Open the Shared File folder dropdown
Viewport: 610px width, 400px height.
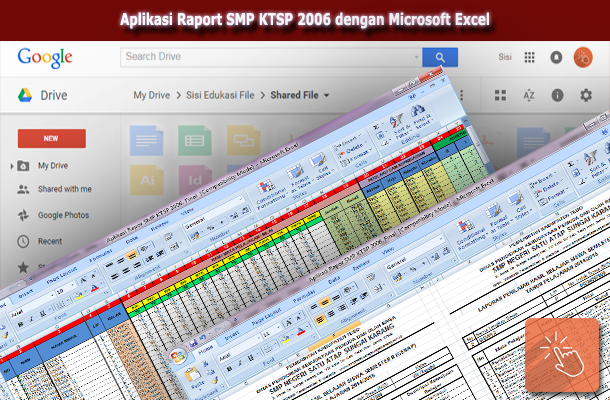click(326, 95)
